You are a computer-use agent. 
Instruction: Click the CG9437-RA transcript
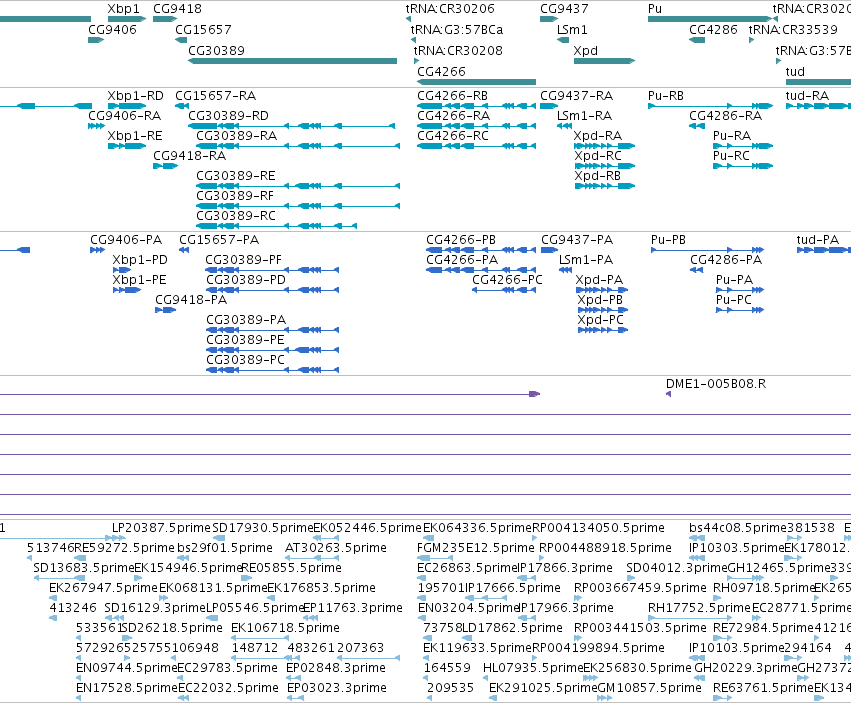click(549, 106)
